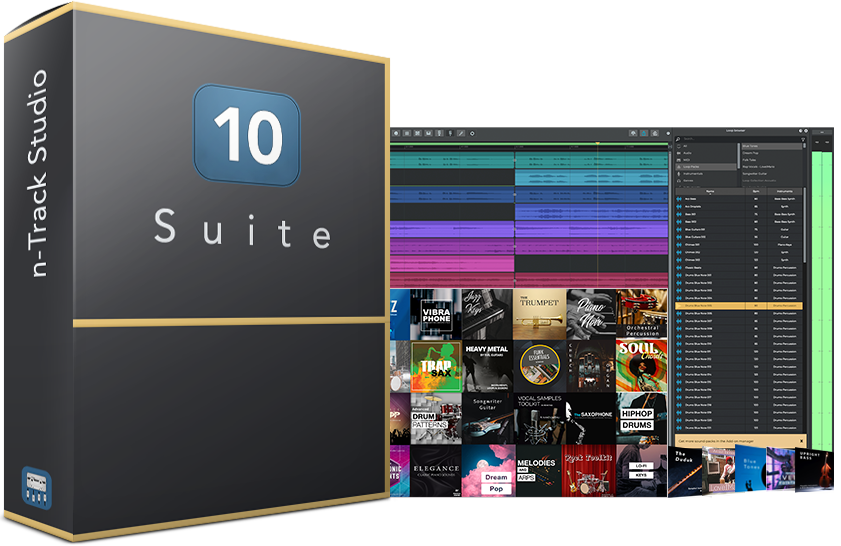Close the 'Get more sound packs' notification banner

coord(801,440)
